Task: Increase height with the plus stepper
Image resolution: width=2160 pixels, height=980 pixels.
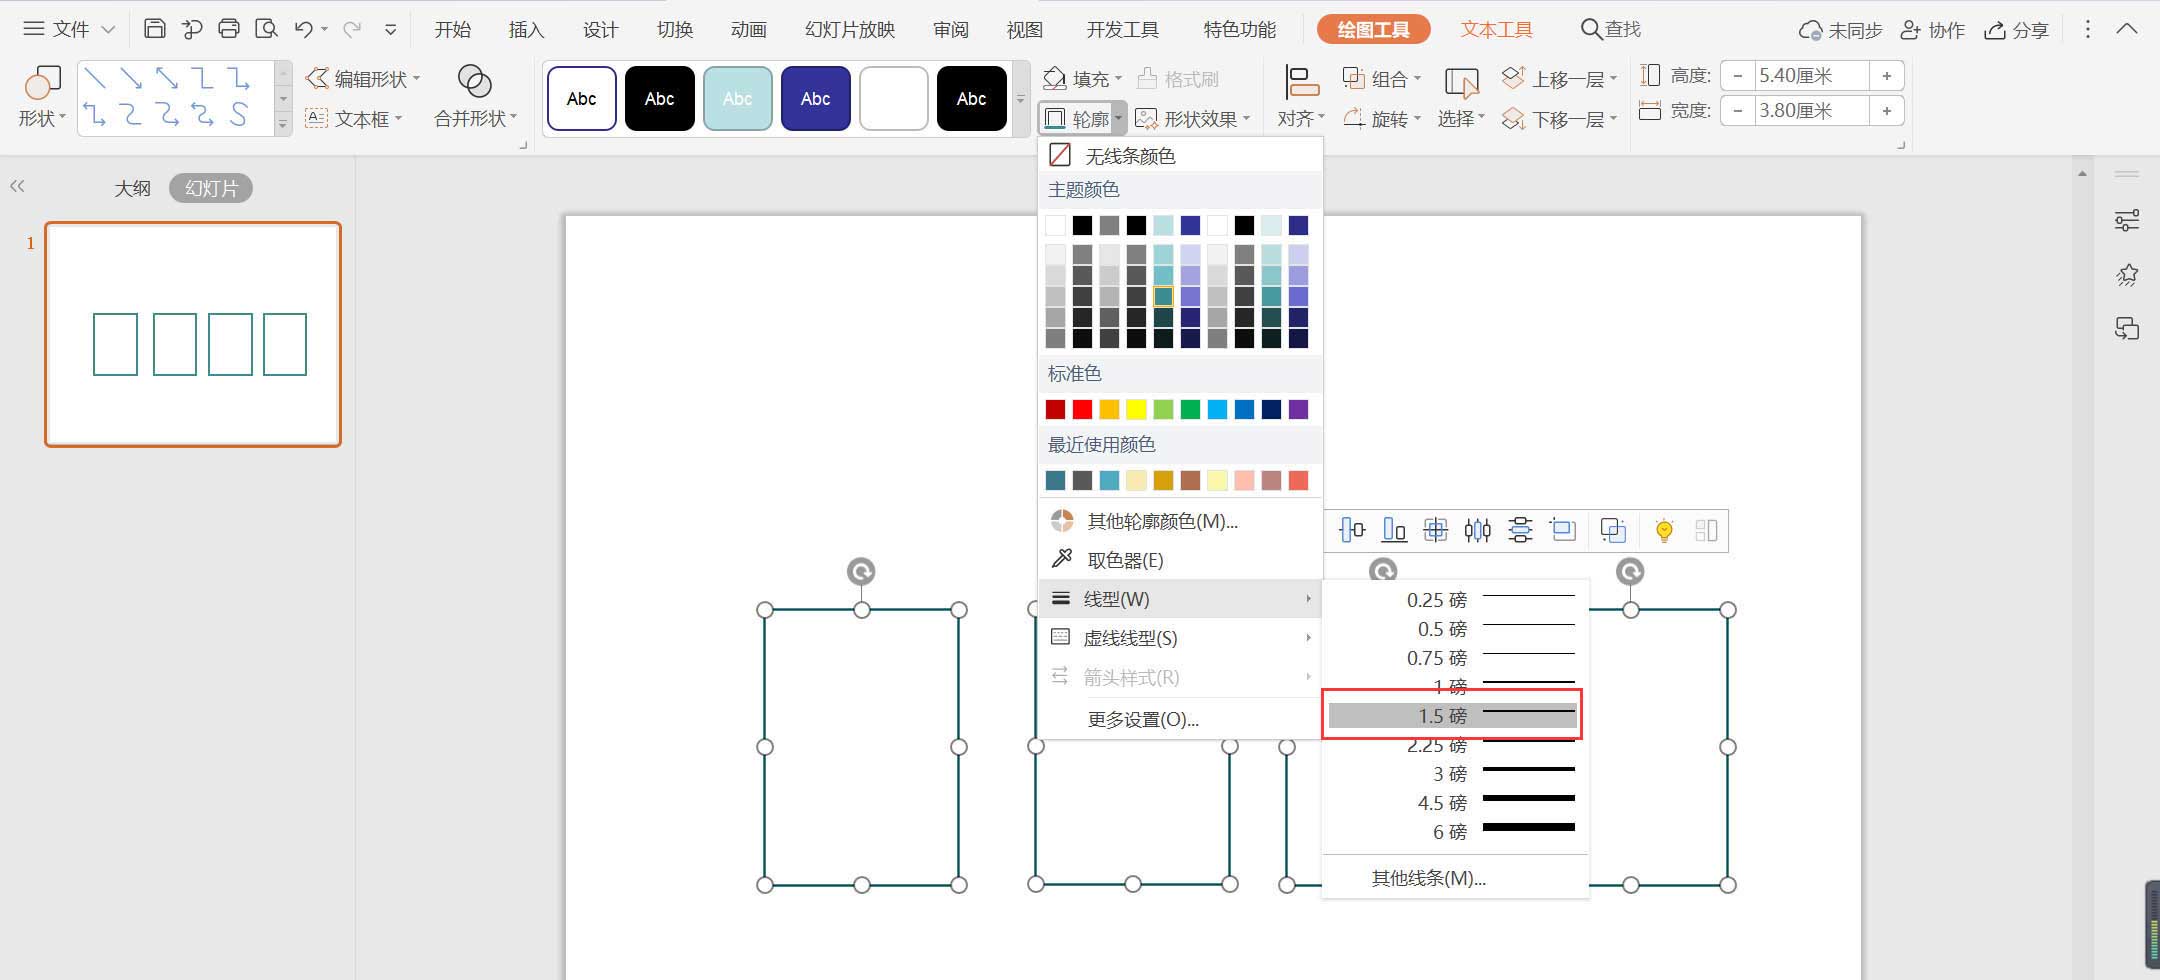Action: pyautogui.click(x=1886, y=76)
